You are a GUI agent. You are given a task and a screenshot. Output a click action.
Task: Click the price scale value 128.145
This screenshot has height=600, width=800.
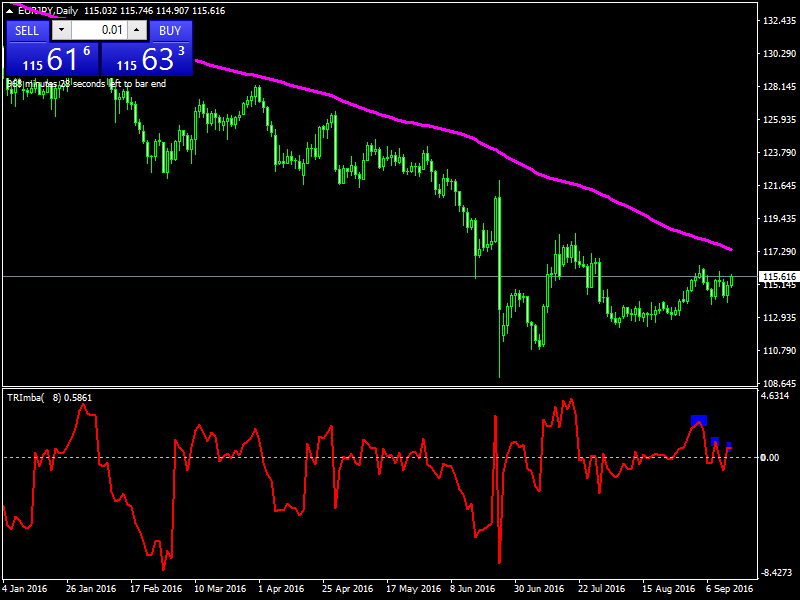click(x=779, y=87)
